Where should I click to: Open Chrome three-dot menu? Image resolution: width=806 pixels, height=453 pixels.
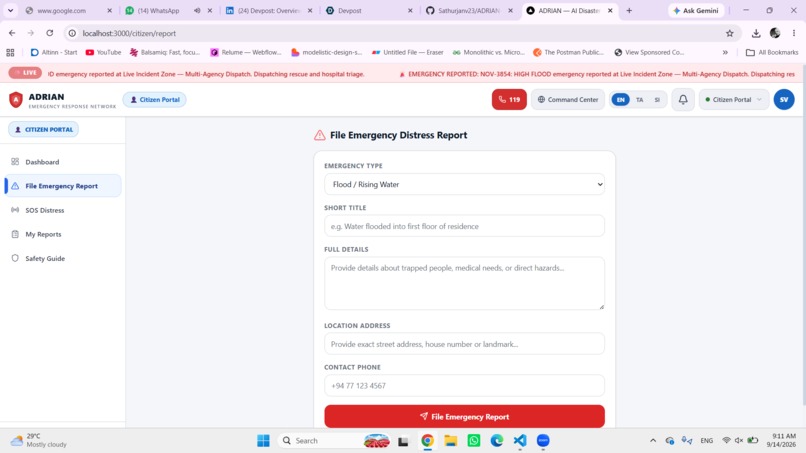(794, 33)
